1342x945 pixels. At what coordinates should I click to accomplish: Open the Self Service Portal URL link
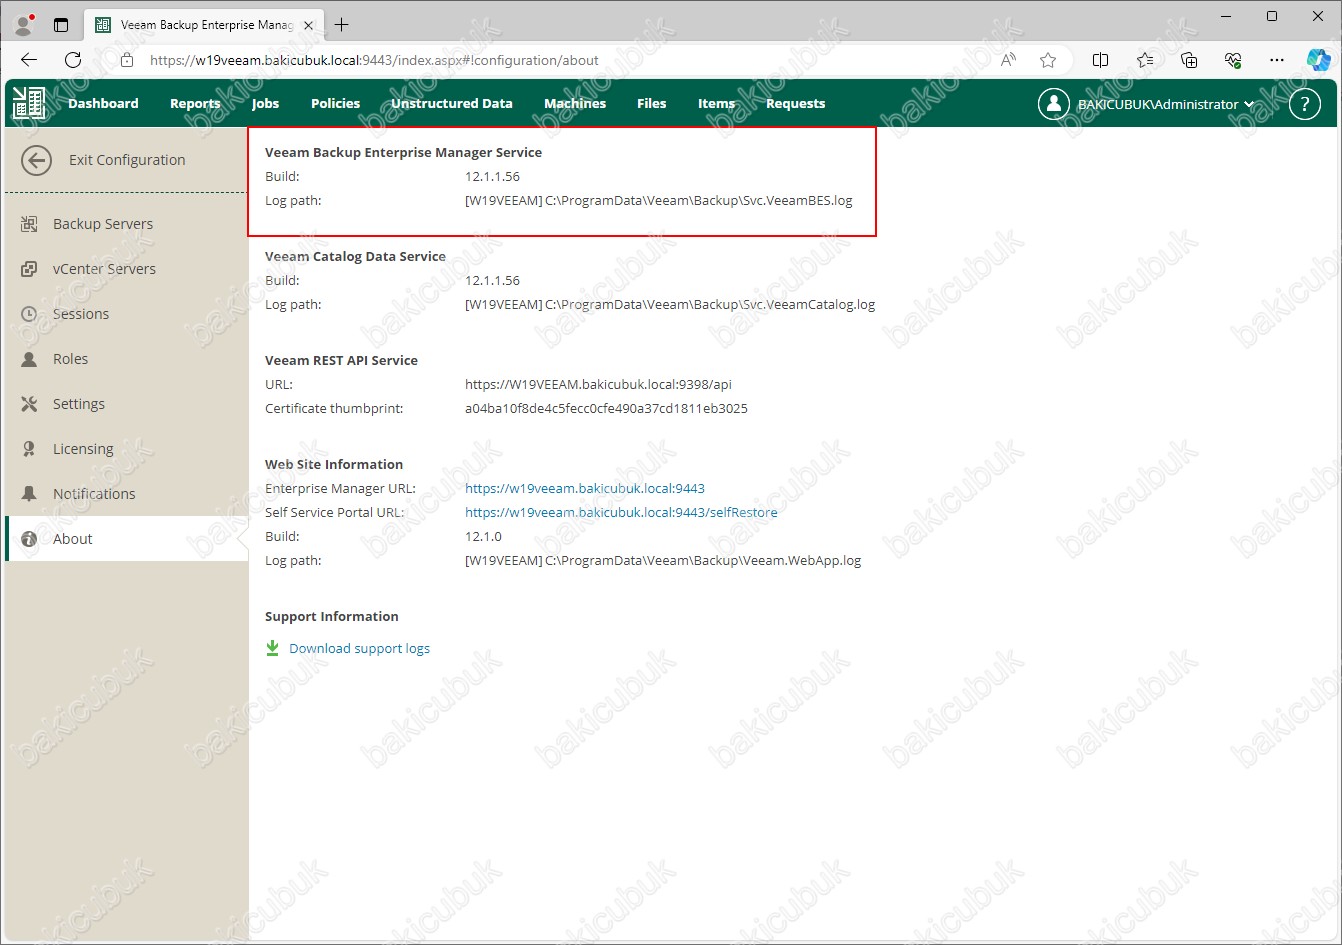[x=621, y=513]
